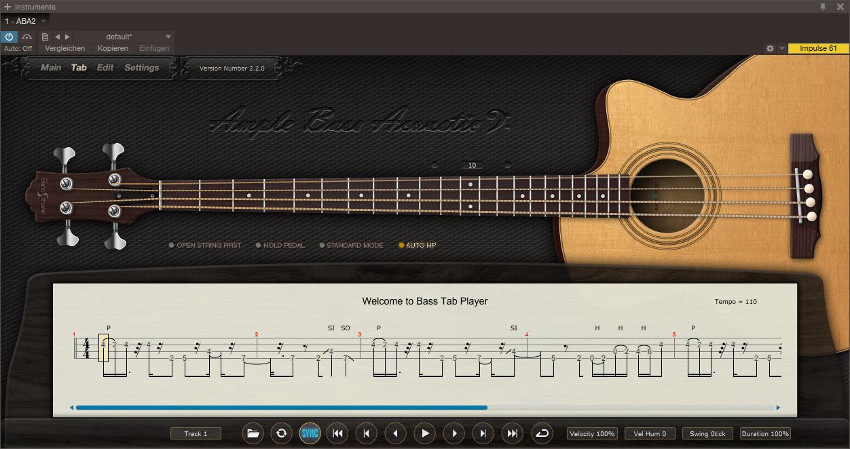Click the capo marker left of 10

click(x=434, y=165)
